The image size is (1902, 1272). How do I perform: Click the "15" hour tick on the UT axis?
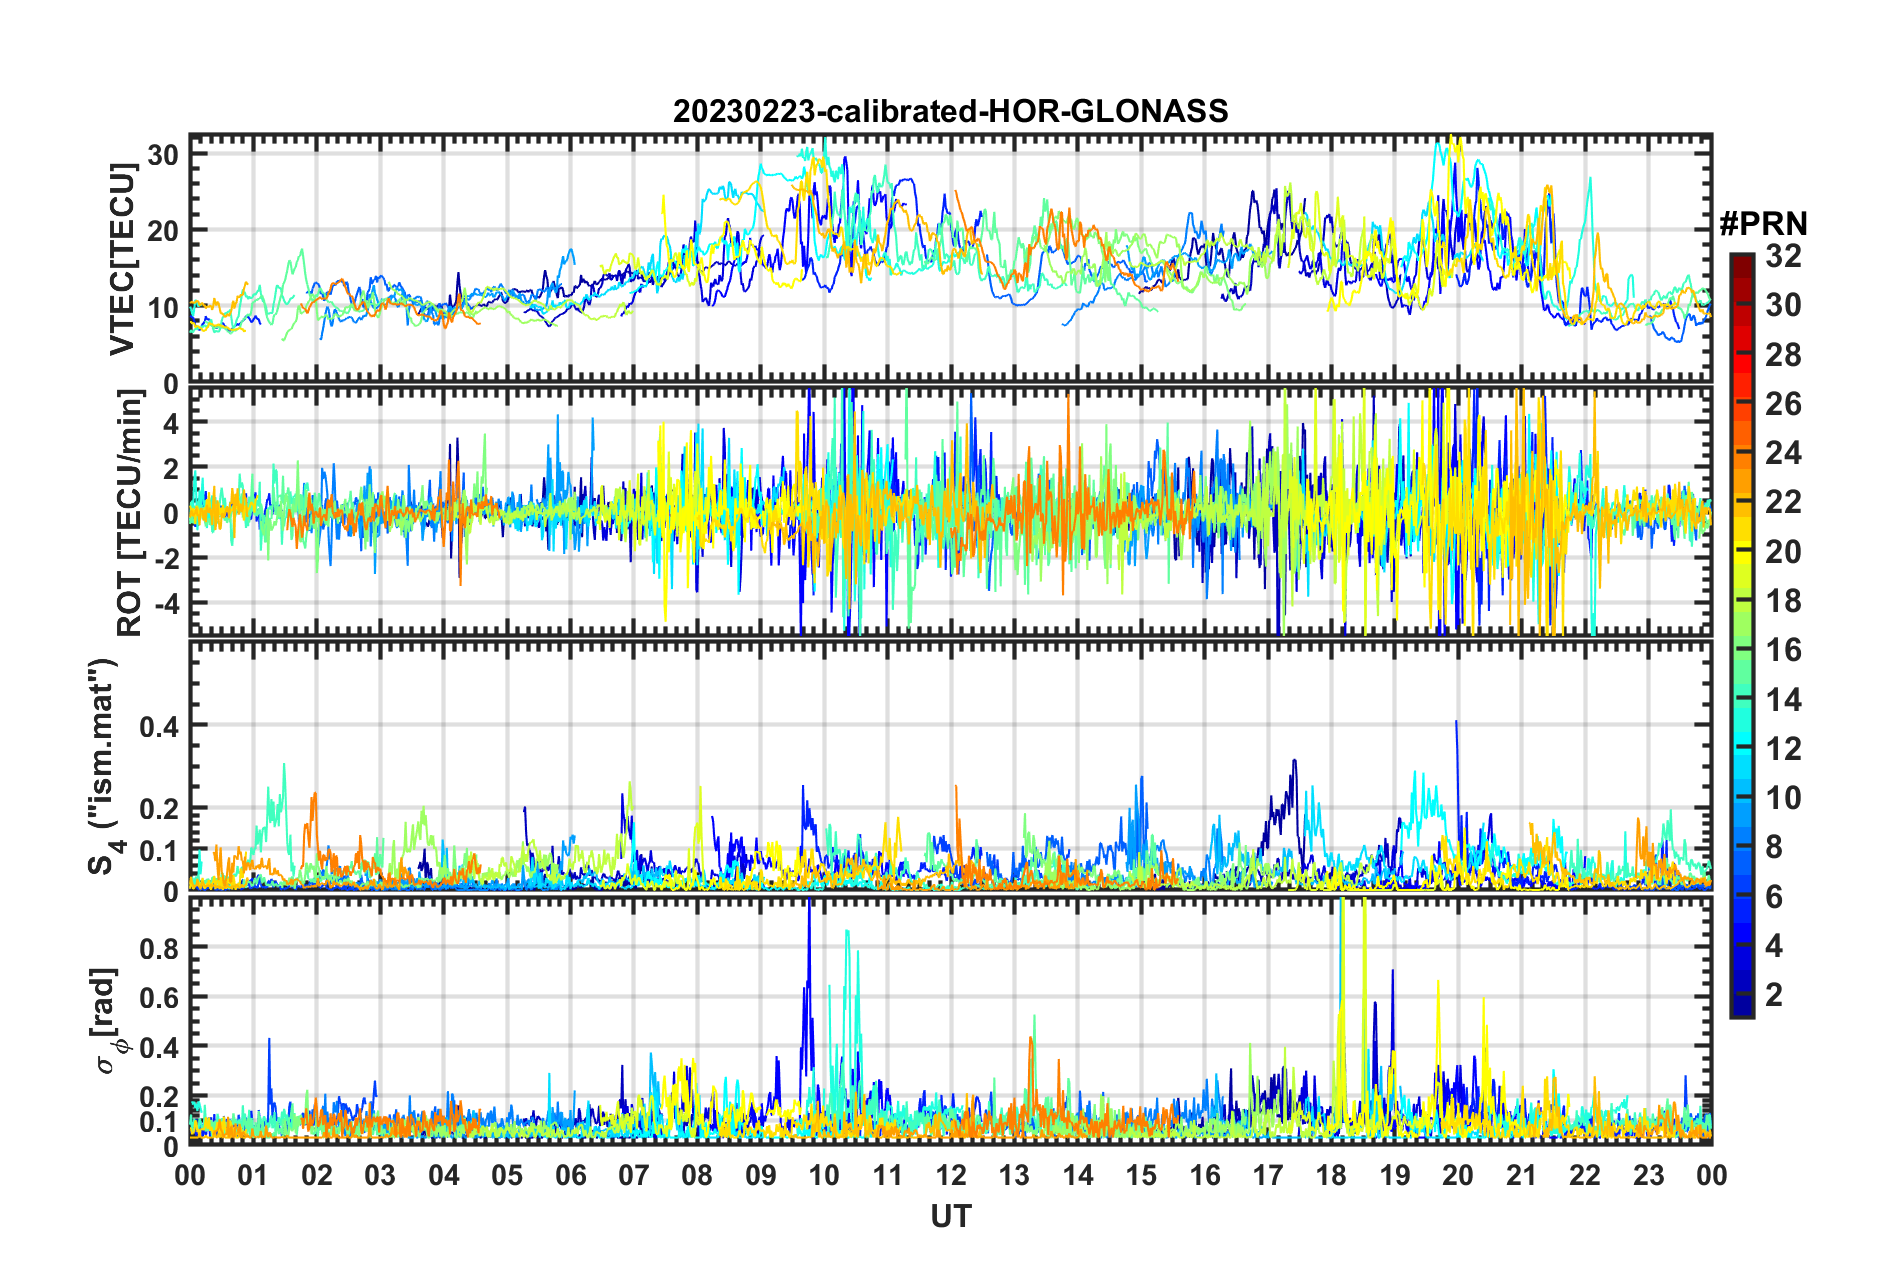[1141, 1174]
